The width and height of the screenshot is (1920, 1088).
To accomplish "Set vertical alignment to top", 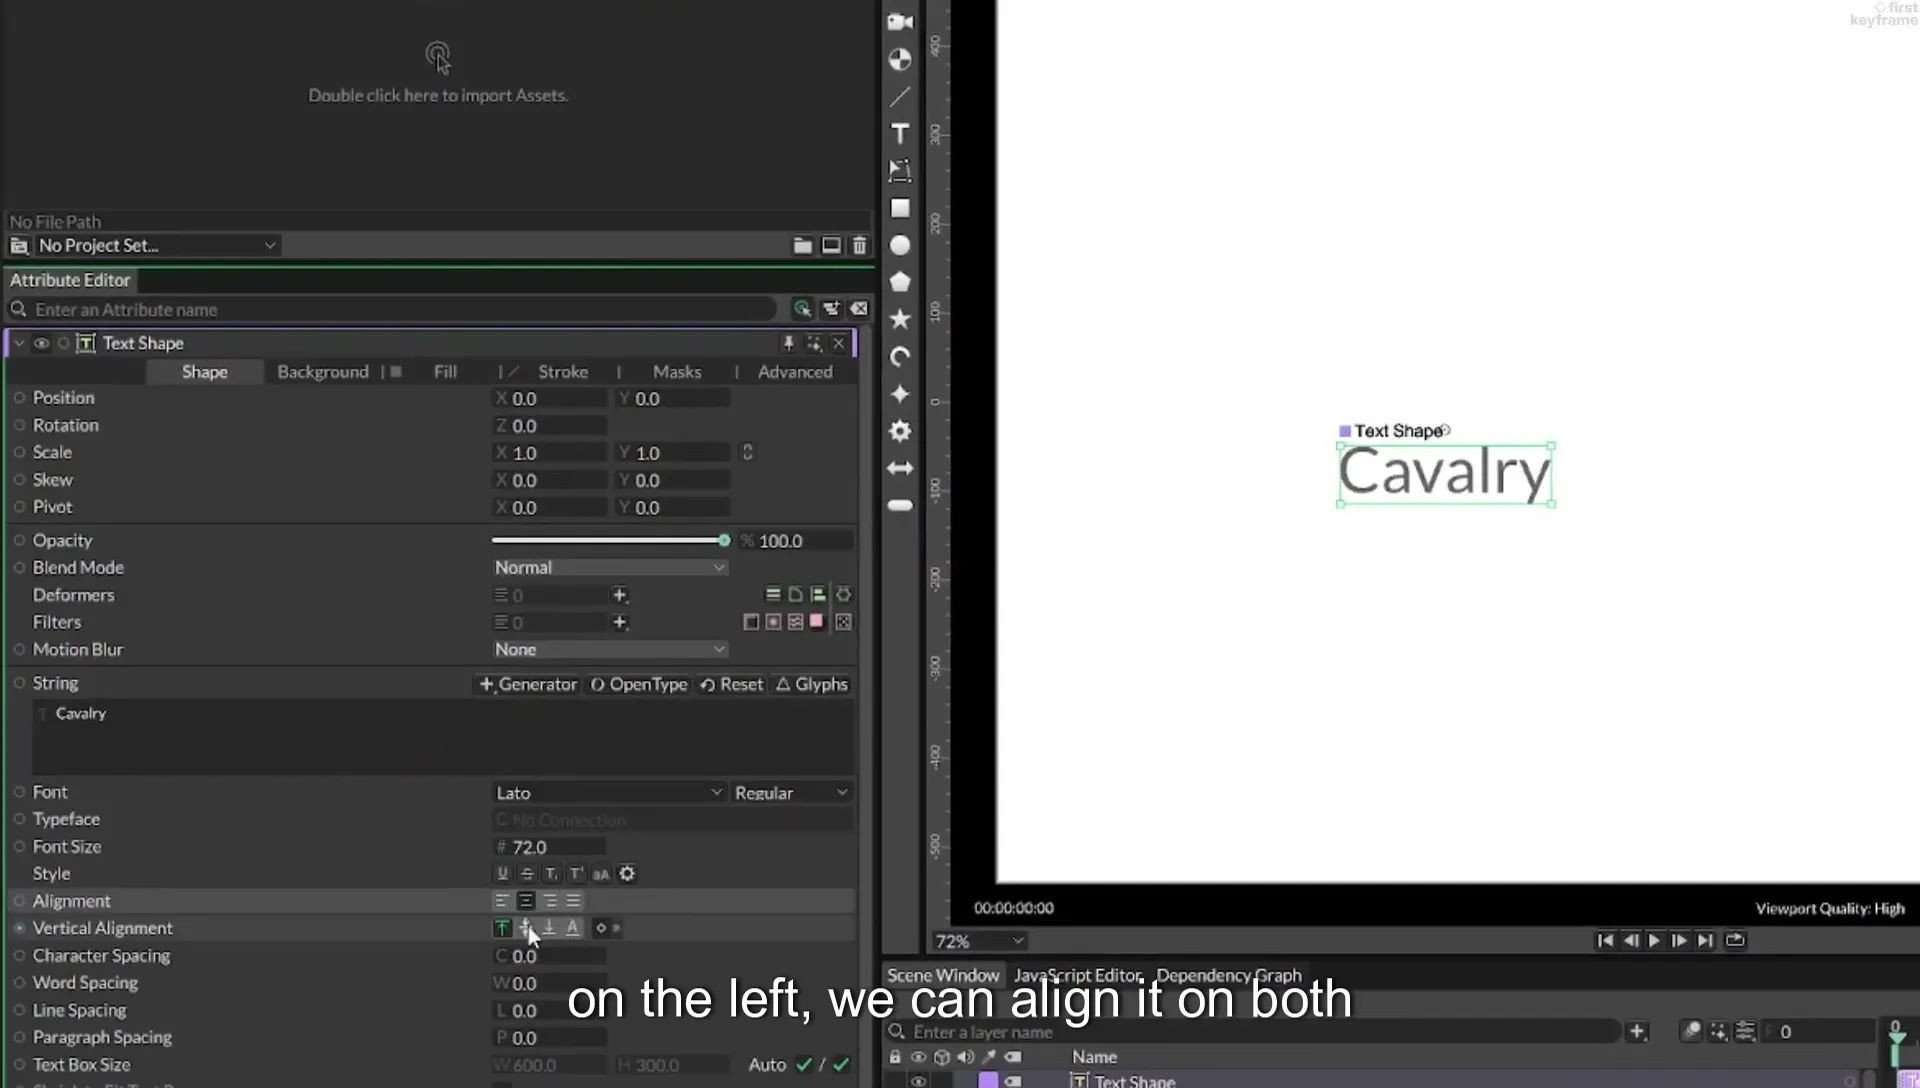I will click(x=502, y=928).
